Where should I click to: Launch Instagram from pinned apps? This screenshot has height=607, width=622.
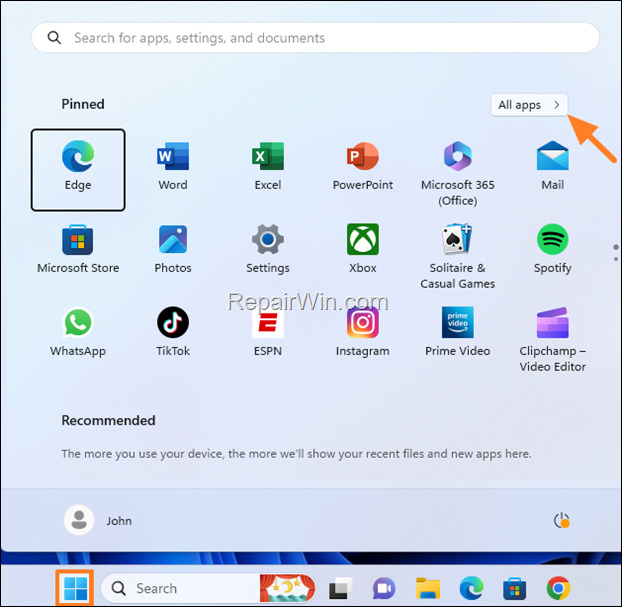(x=363, y=332)
